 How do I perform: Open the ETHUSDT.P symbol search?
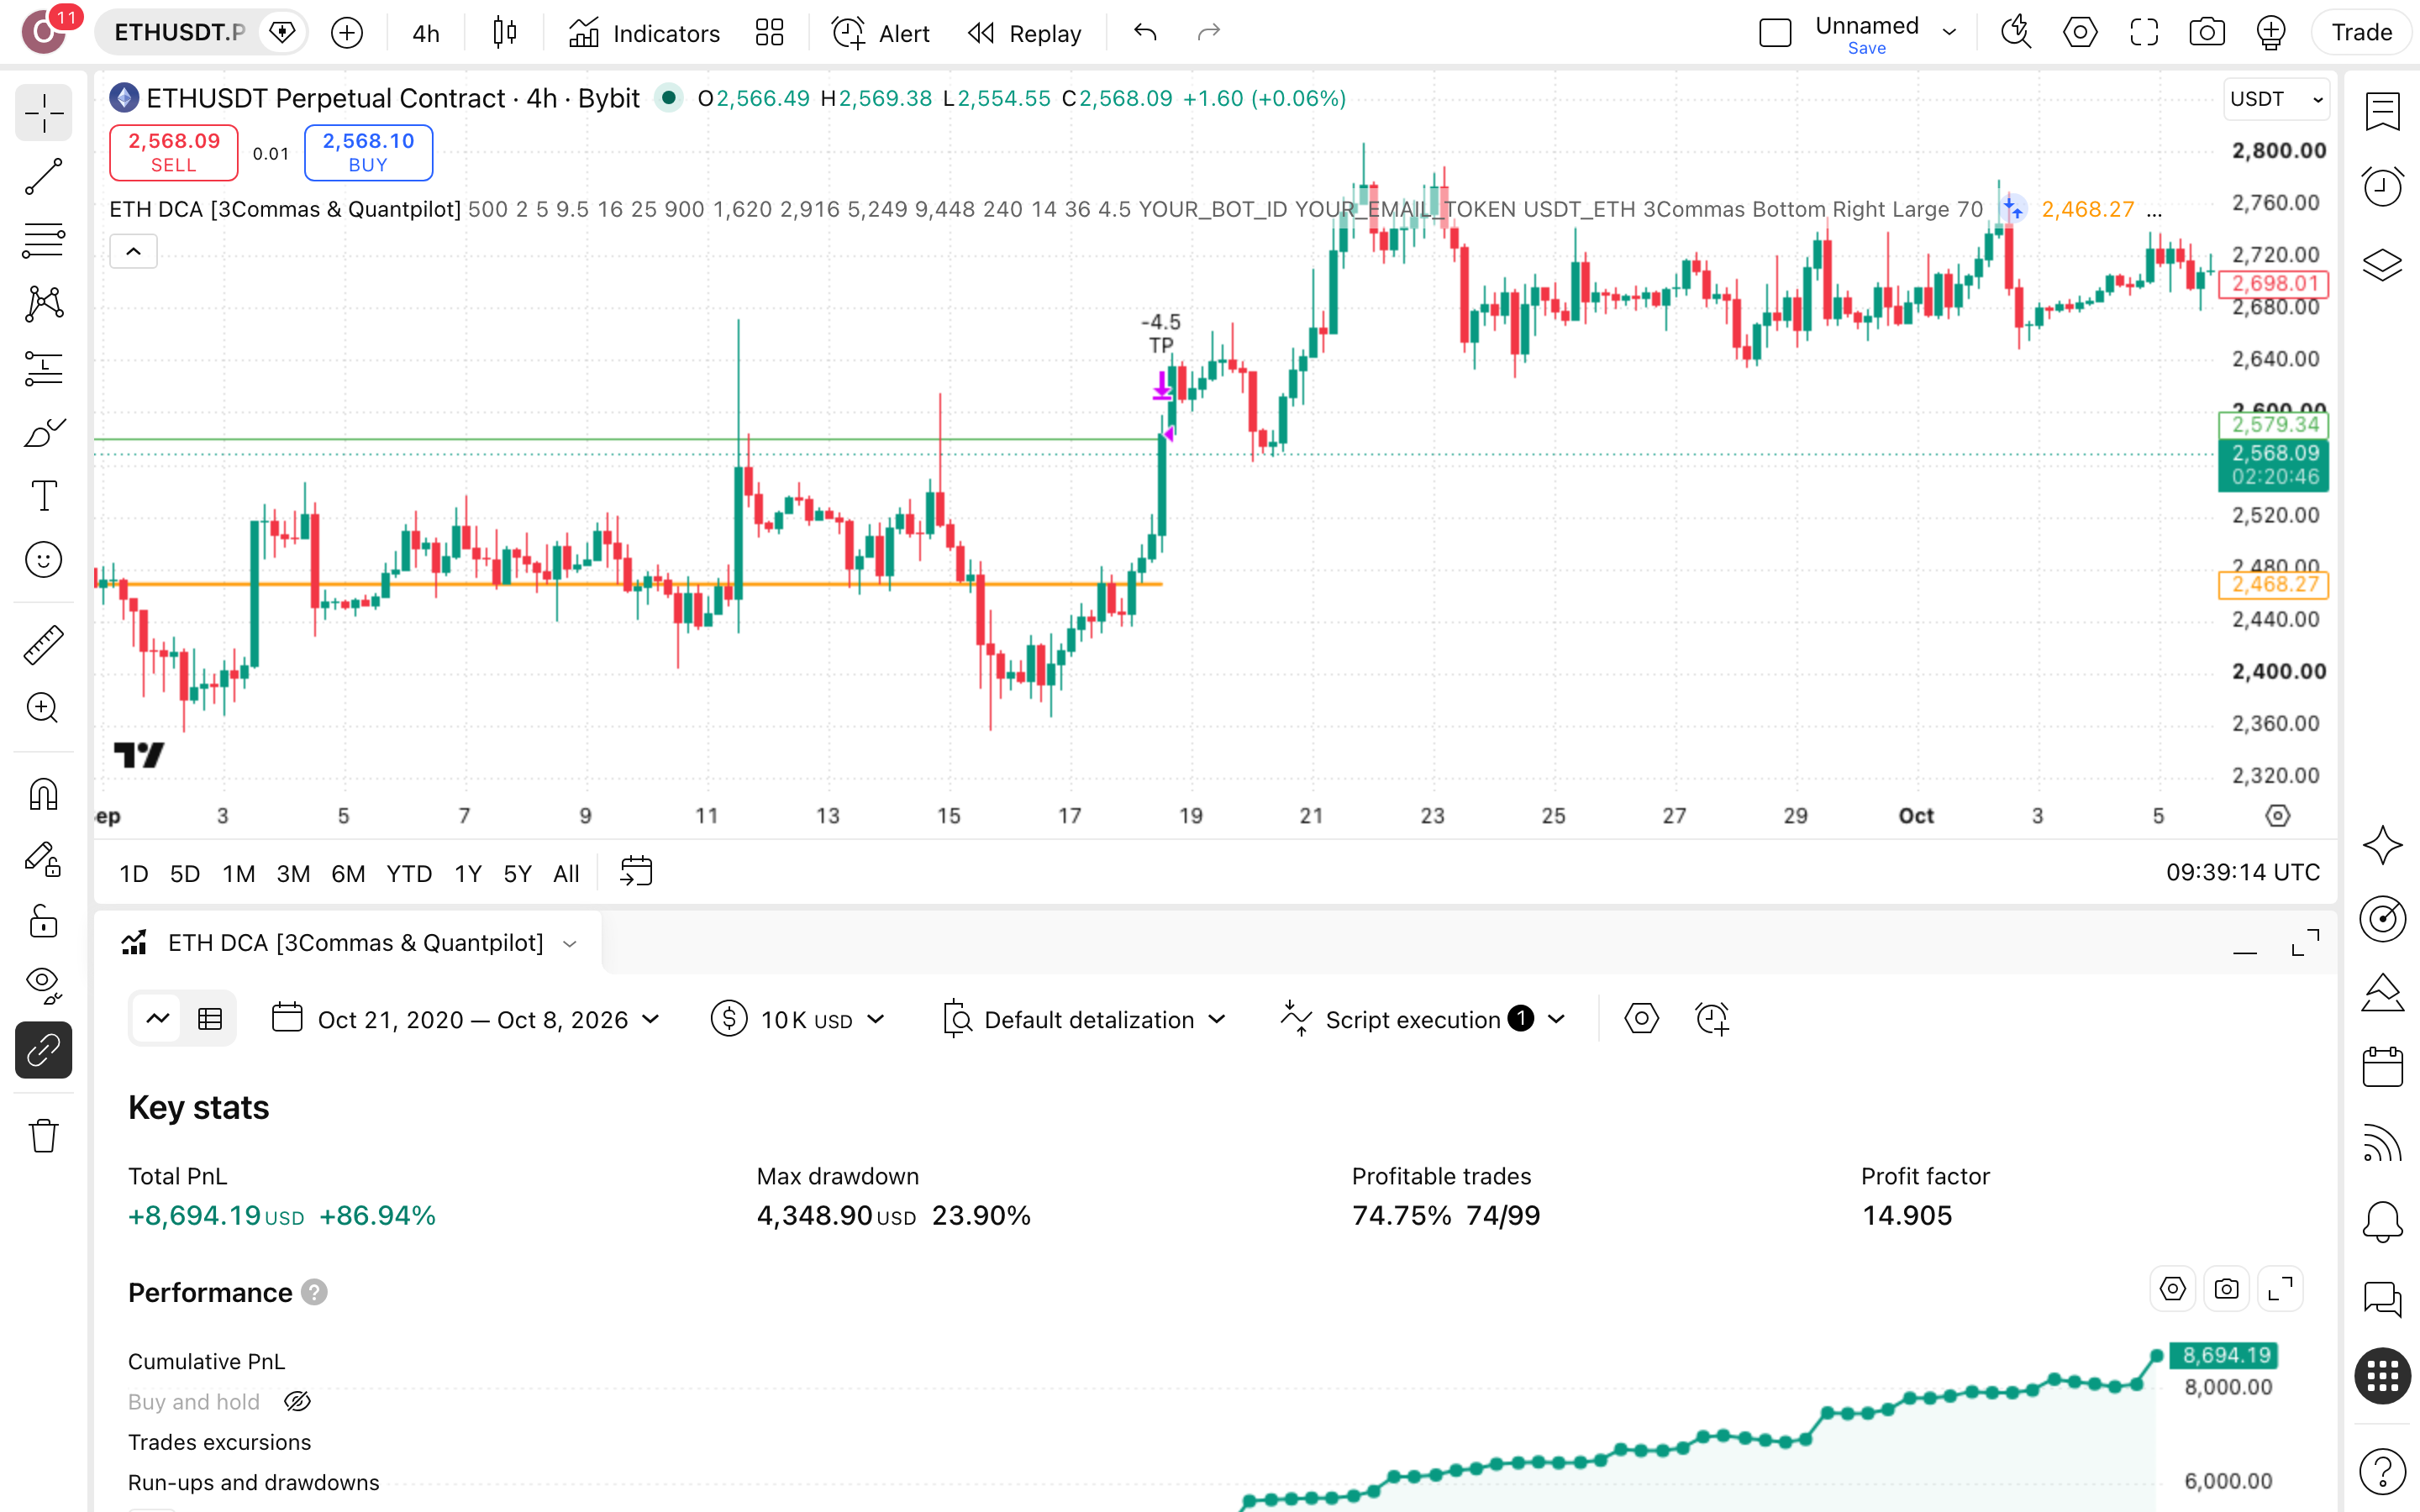click(180, 33)
